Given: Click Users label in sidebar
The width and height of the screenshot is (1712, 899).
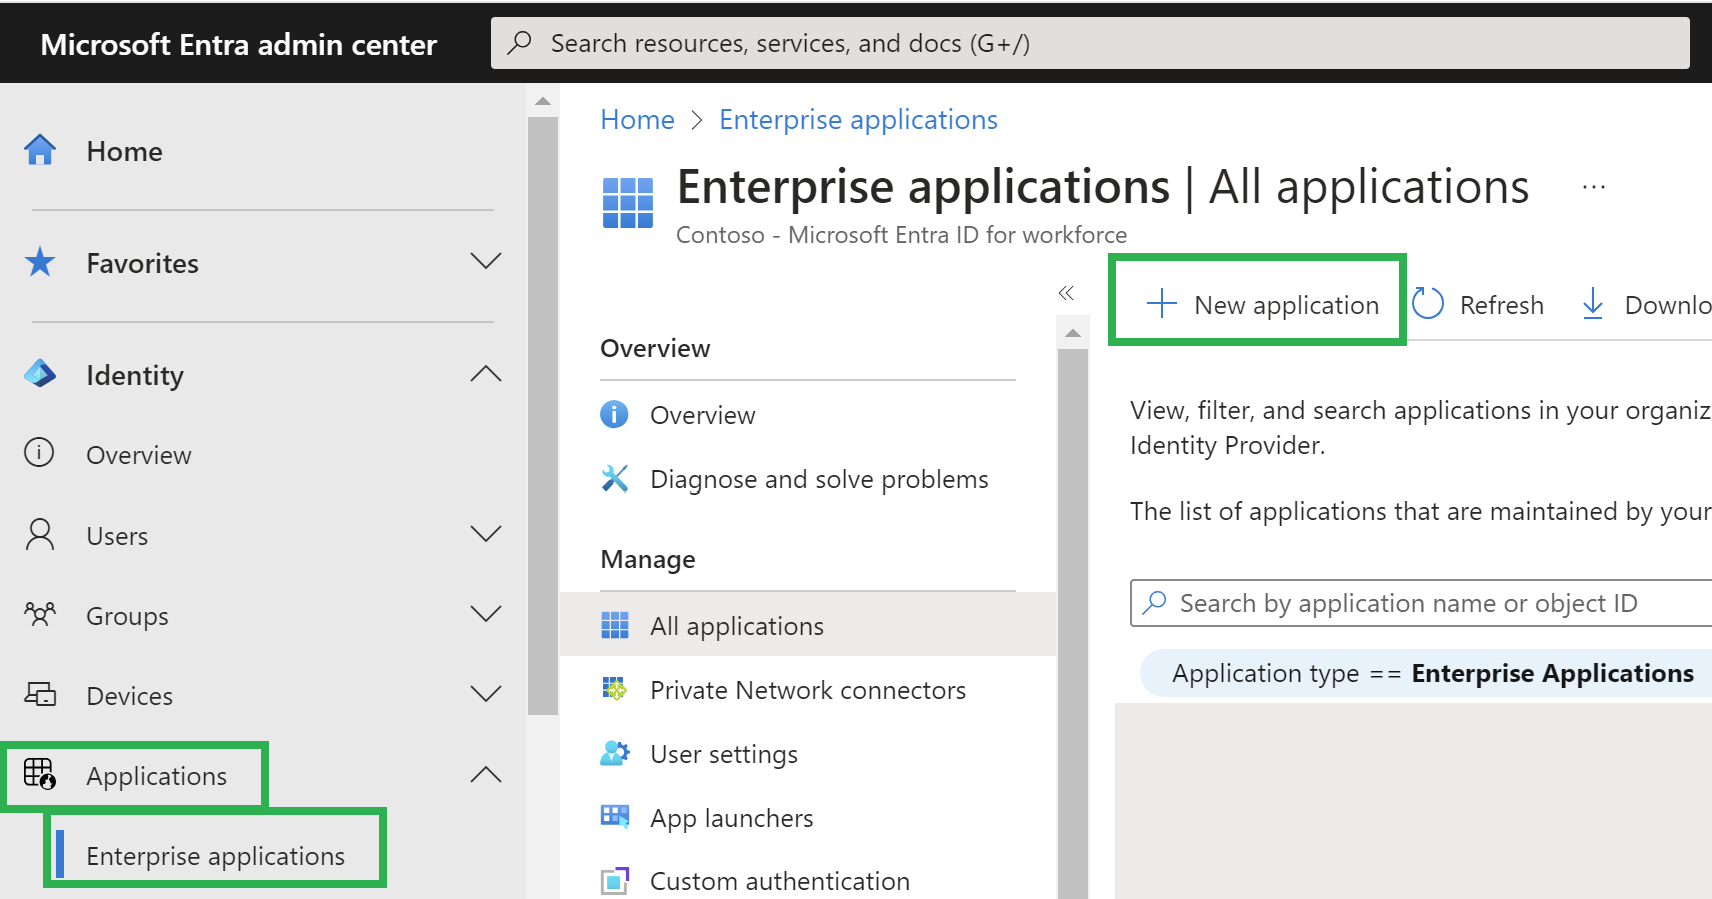Looking at the screenshot, I should click(x=117, y=536).
